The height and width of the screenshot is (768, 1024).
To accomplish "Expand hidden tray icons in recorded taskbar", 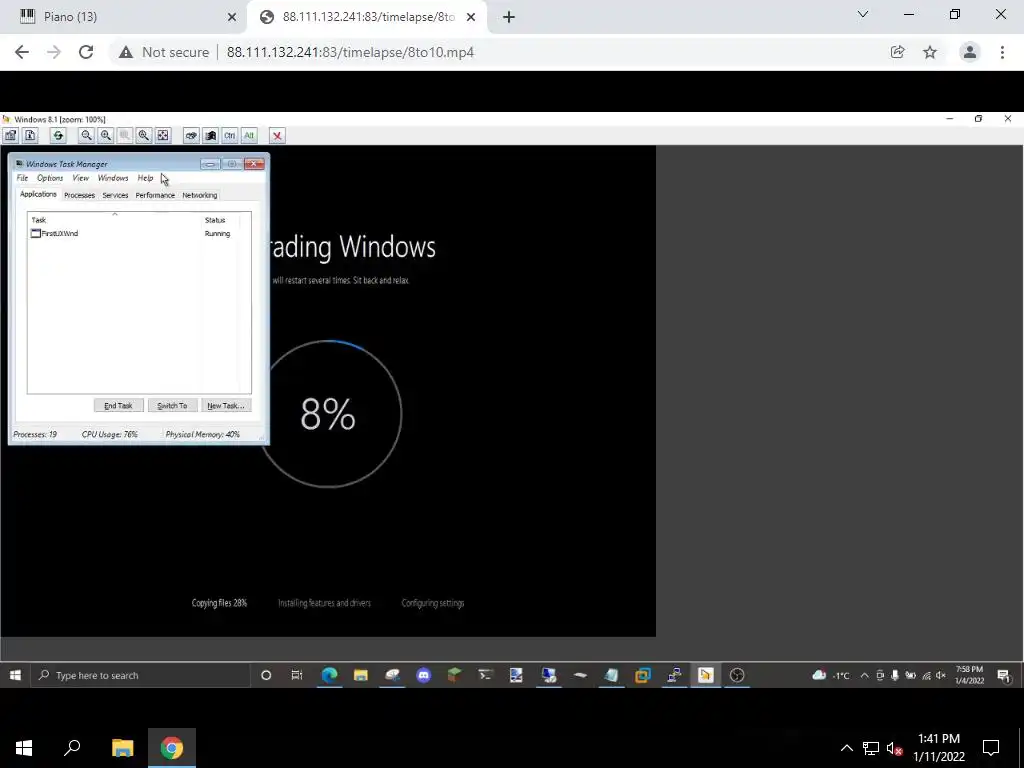I will click(x=864, y=675).
